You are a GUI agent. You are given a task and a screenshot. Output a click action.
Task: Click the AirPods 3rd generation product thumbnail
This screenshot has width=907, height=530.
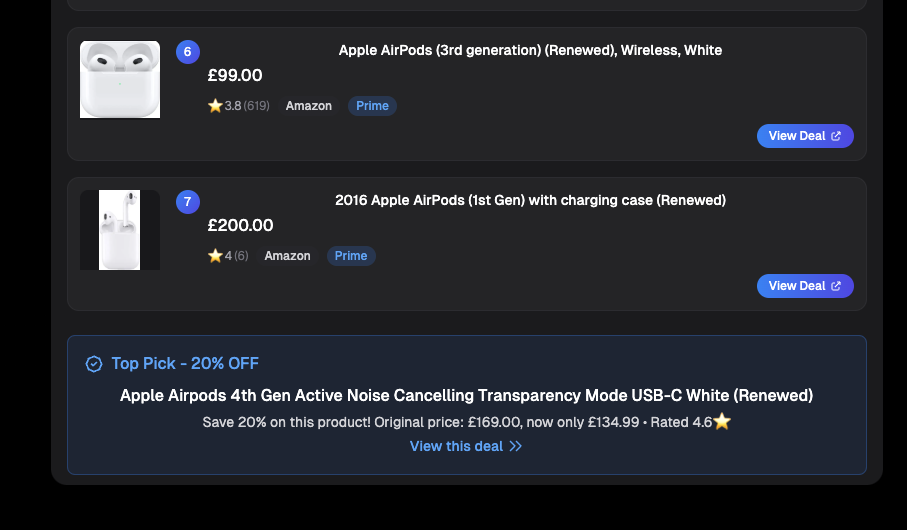click(120, 79)
